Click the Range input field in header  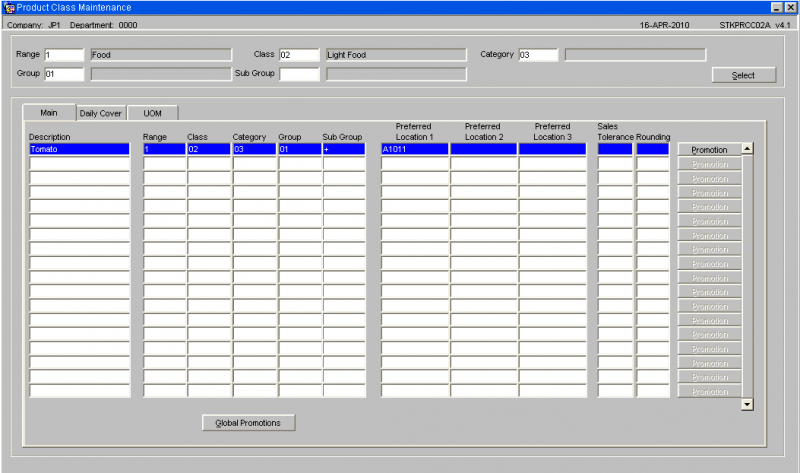click(x=64, y=55)
